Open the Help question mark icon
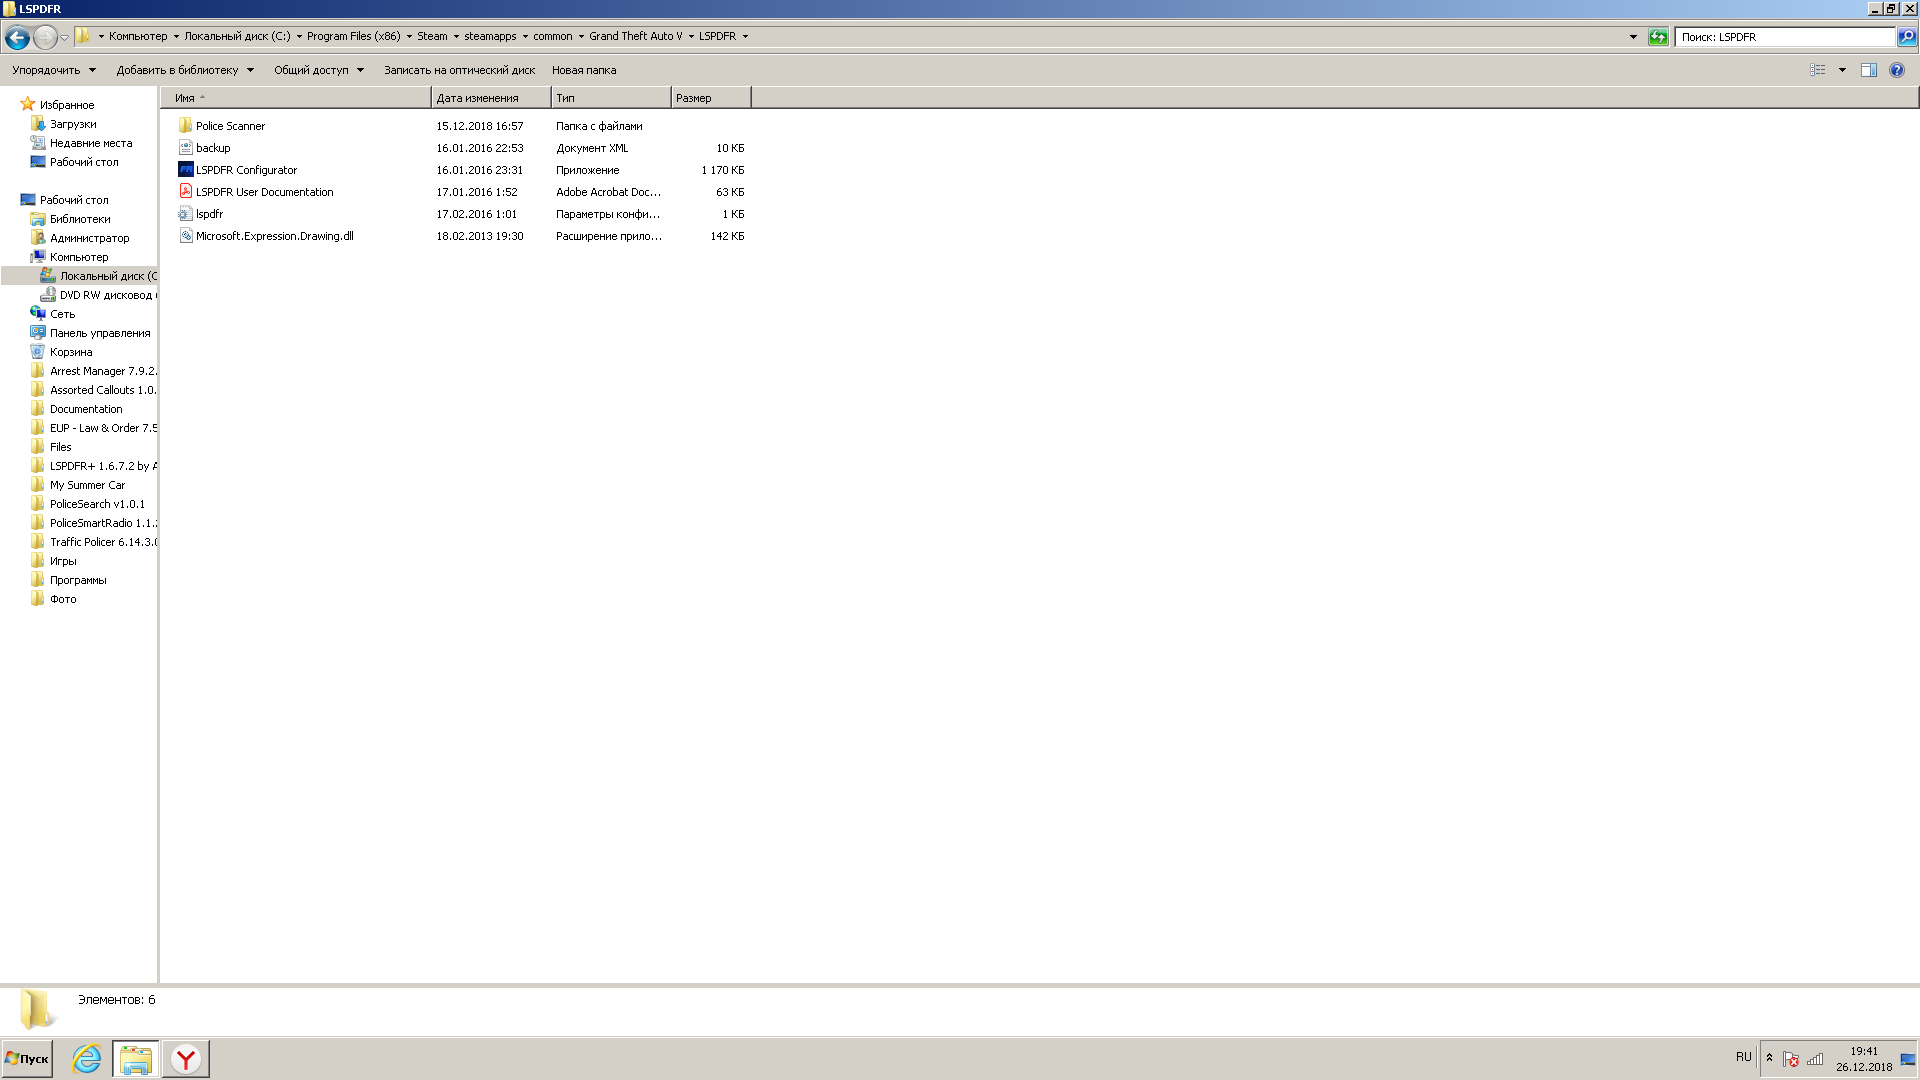Screen dimensions: 1920x1080 1896,70
